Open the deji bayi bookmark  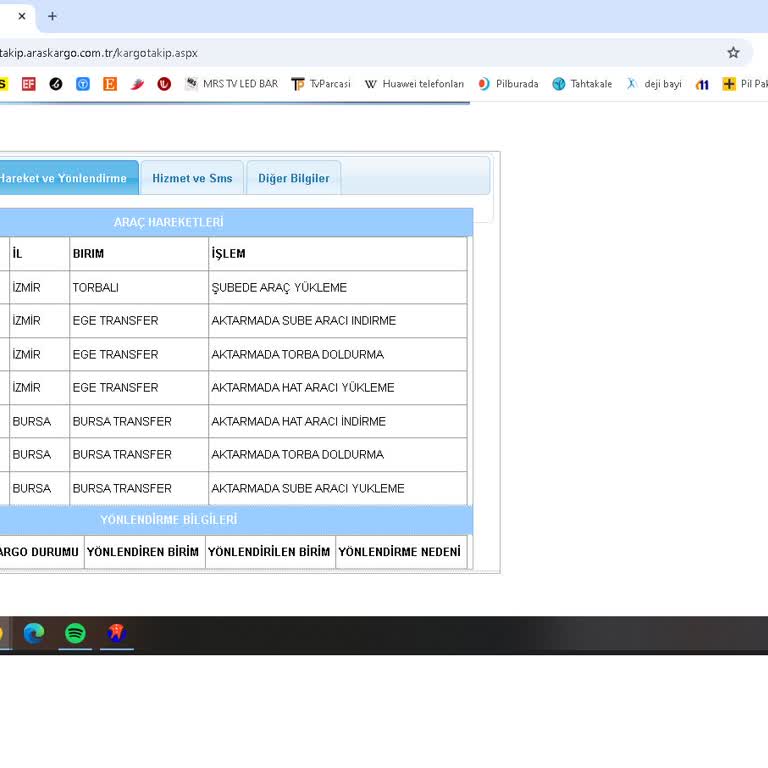654,84
